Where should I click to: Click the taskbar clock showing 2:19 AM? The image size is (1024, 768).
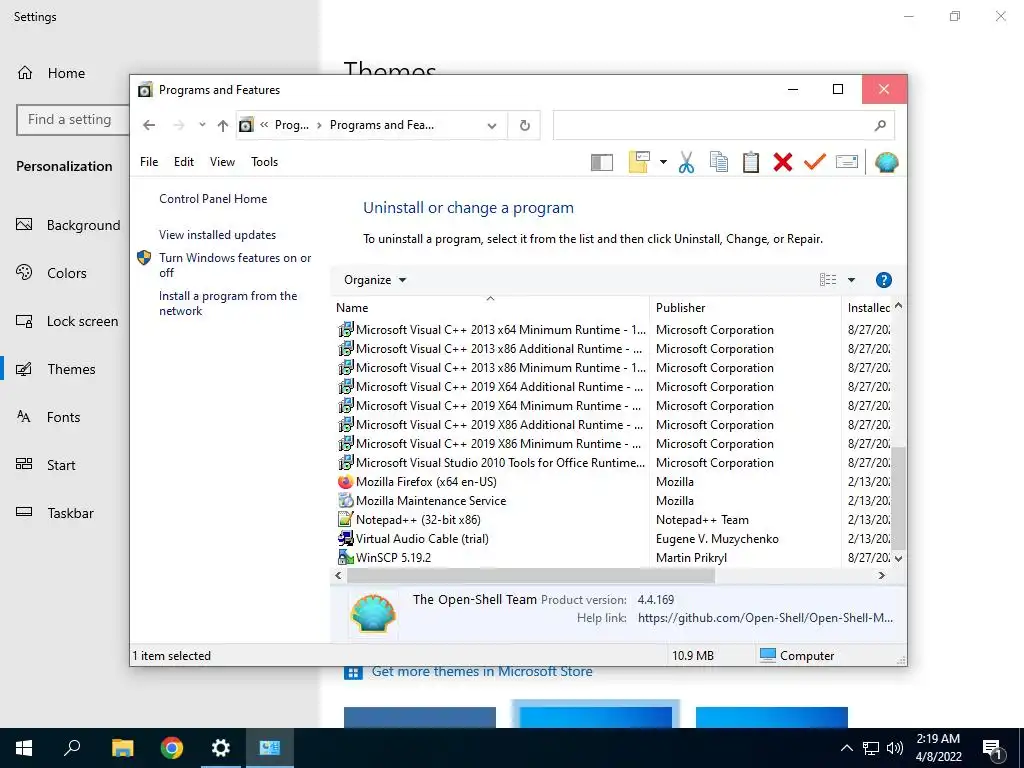pos(938,748)
